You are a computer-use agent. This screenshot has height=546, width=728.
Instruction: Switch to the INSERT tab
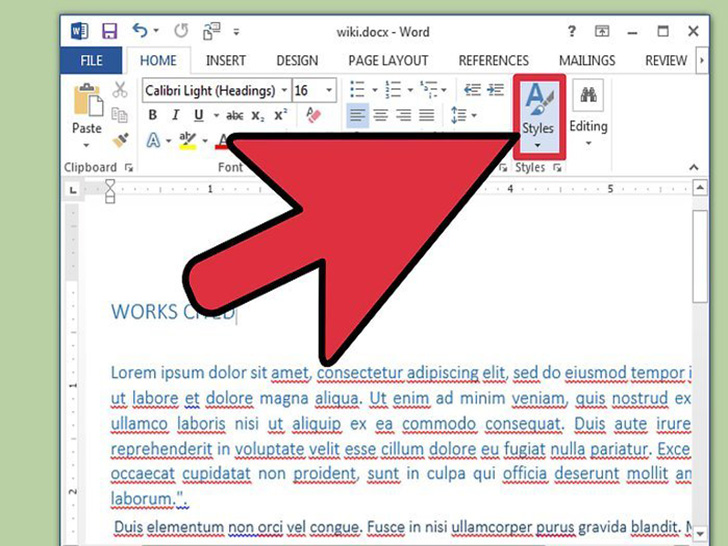tap(226, 60)
